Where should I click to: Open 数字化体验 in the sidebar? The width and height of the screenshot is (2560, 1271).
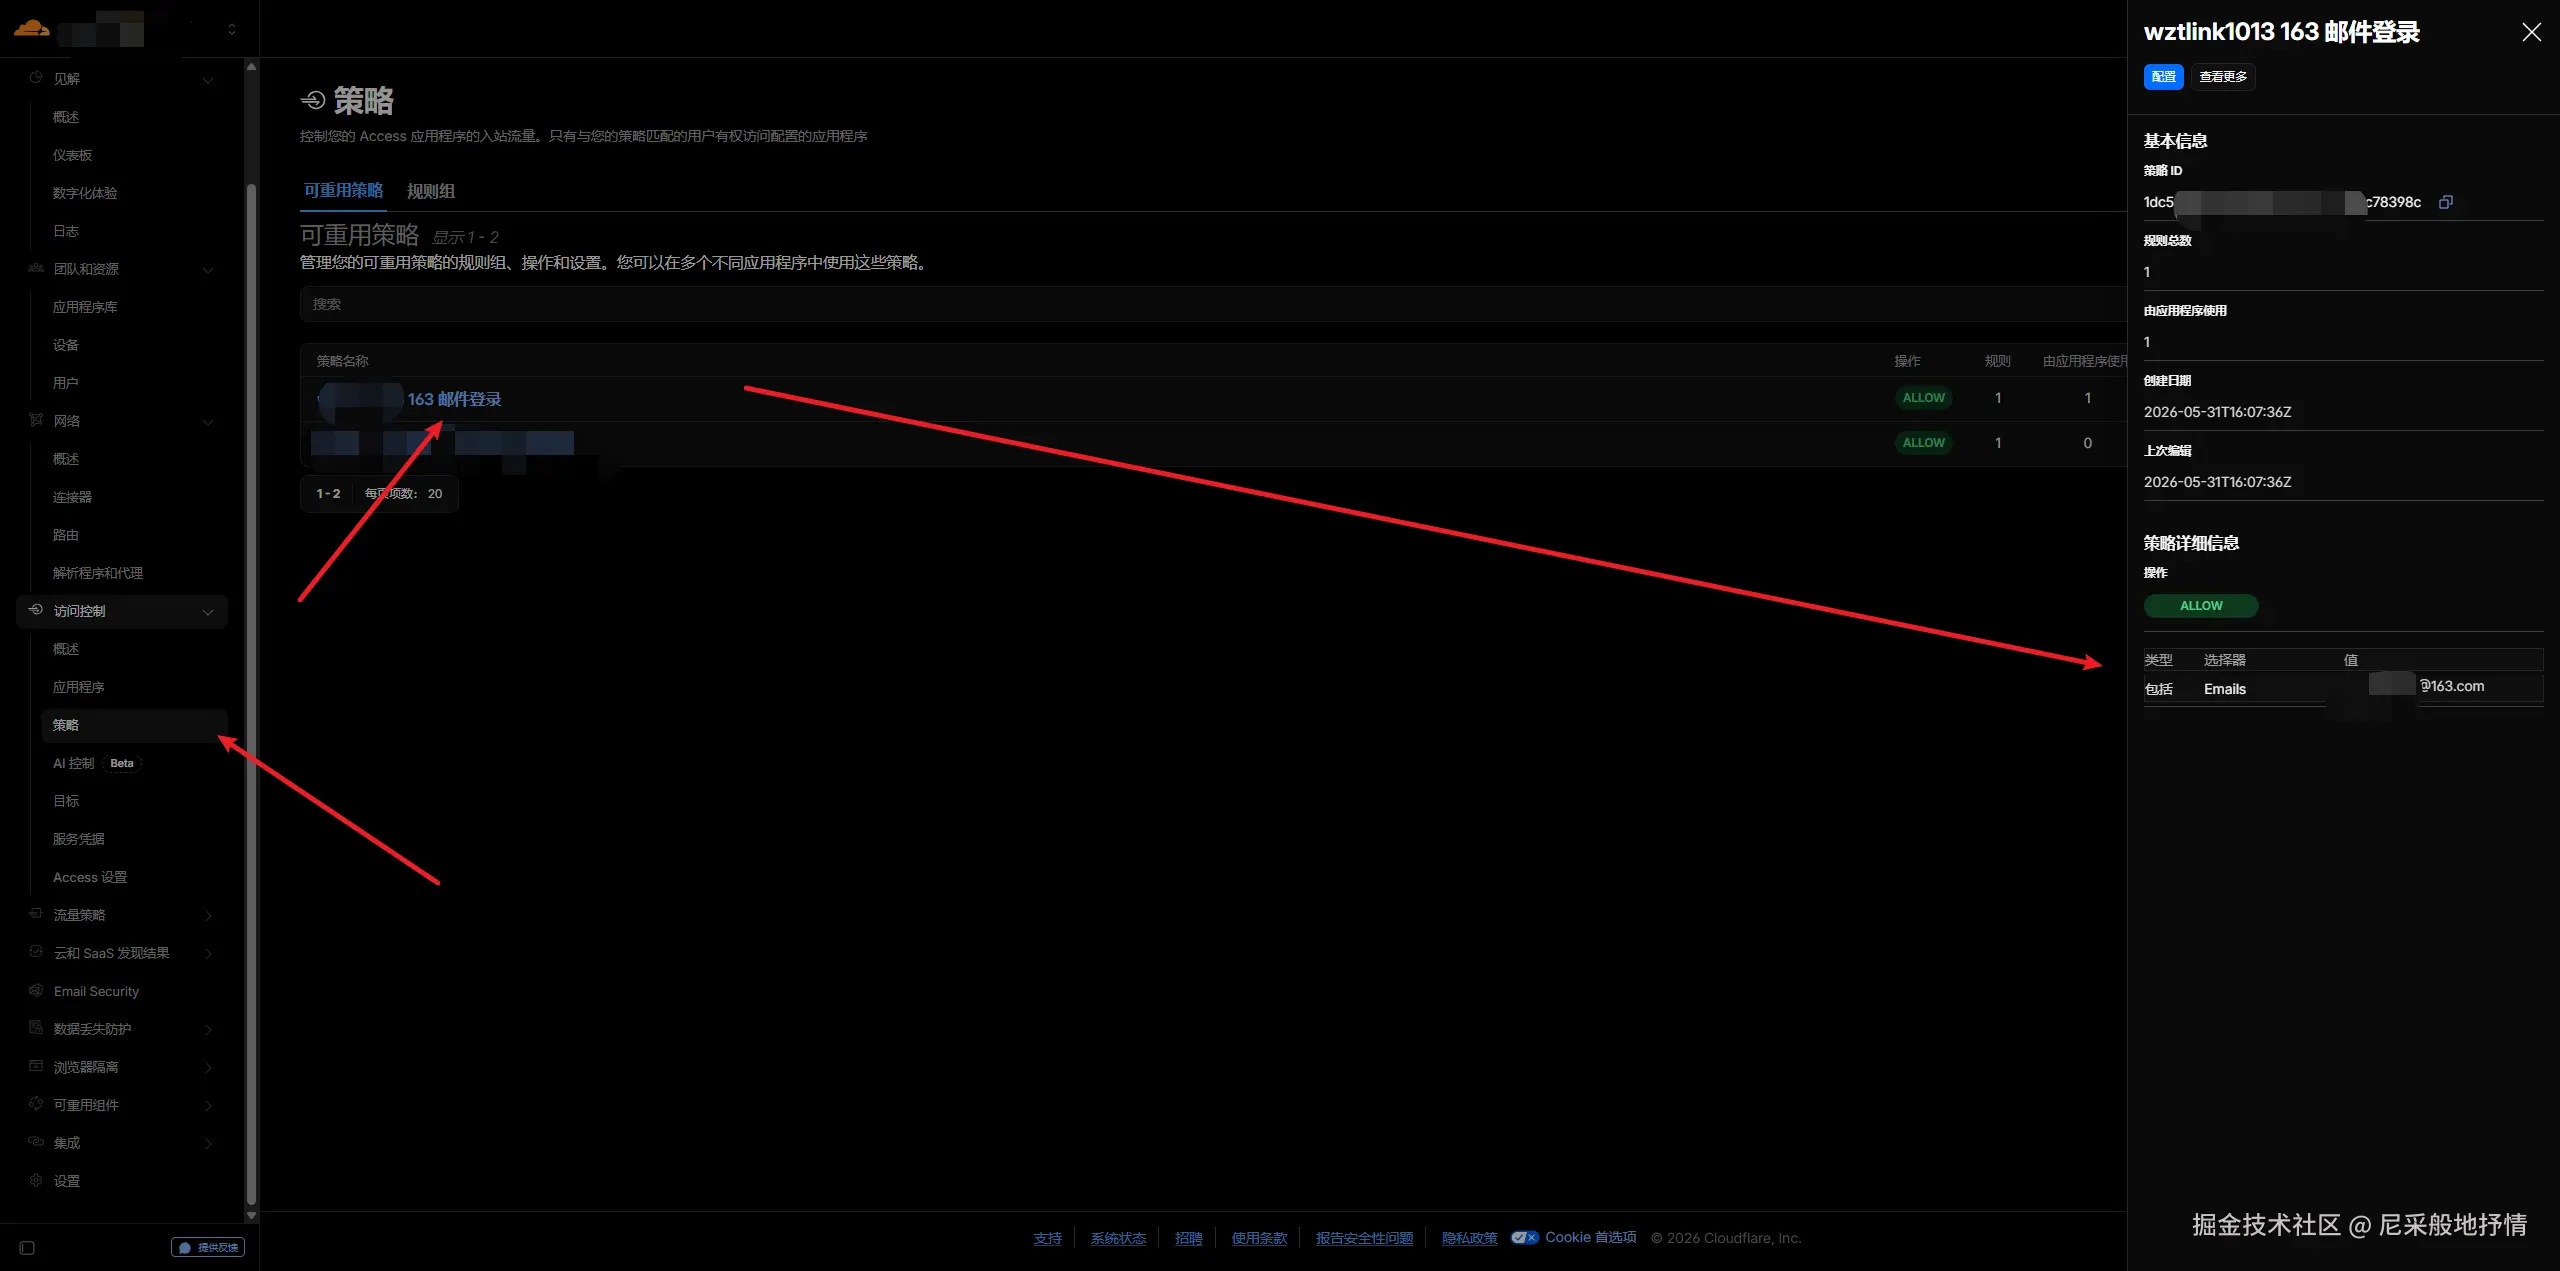(85, 193)
